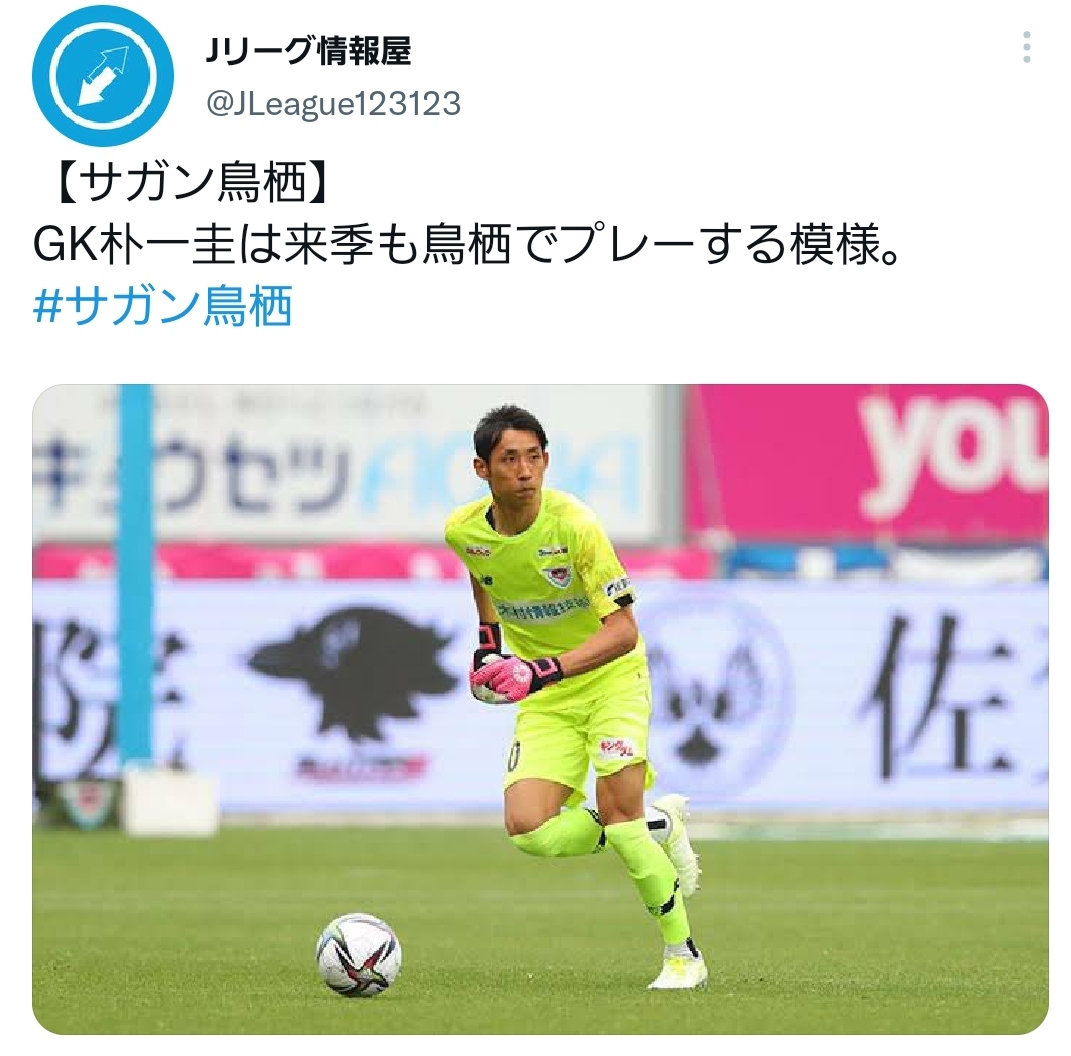
Task: Open the @JLeague123123 handle
Action: point(333,104)
